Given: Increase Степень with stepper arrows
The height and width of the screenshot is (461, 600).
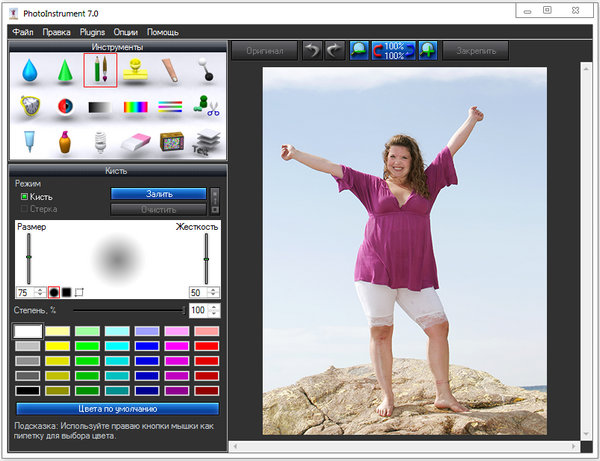Looking at the screenshot, I should [x=214, y=307].
